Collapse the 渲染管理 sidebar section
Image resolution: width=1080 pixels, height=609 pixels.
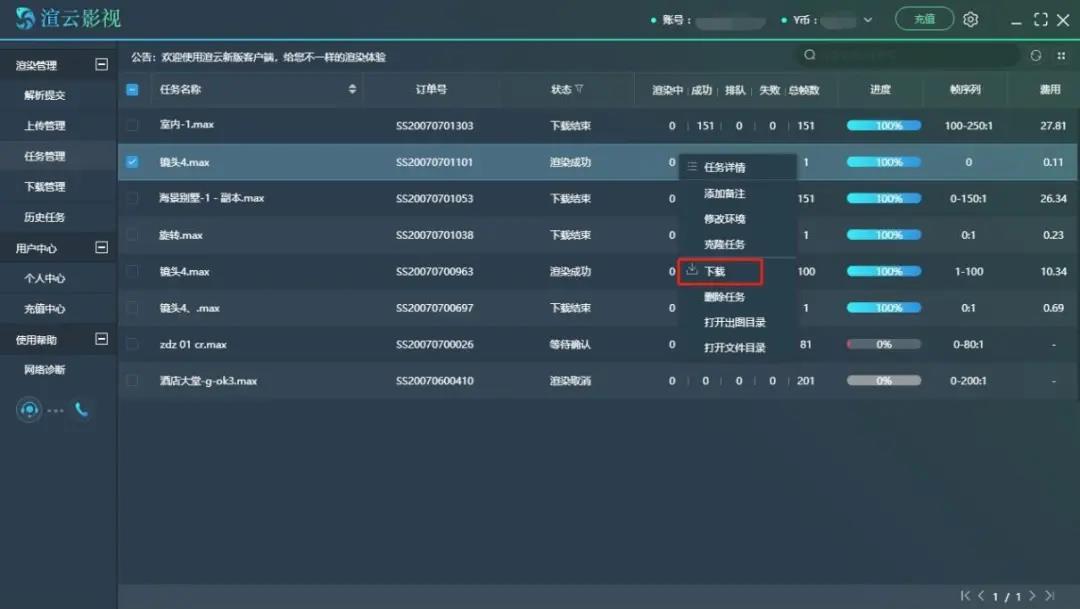point(101,64)
